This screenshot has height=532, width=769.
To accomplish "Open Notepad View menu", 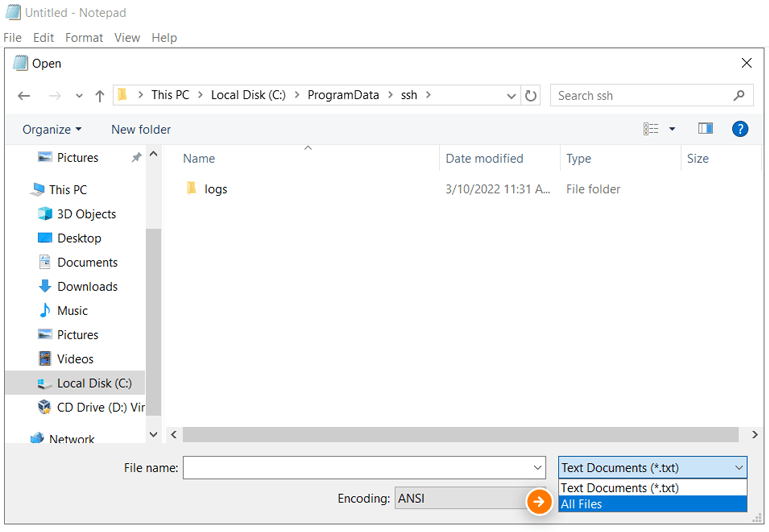I will click(x=127, y=38).
